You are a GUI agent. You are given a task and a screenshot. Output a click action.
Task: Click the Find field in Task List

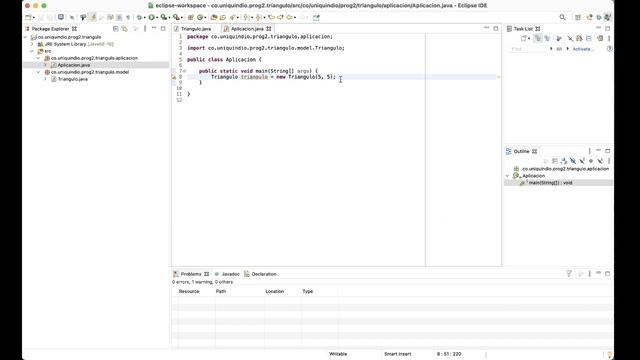528,49
